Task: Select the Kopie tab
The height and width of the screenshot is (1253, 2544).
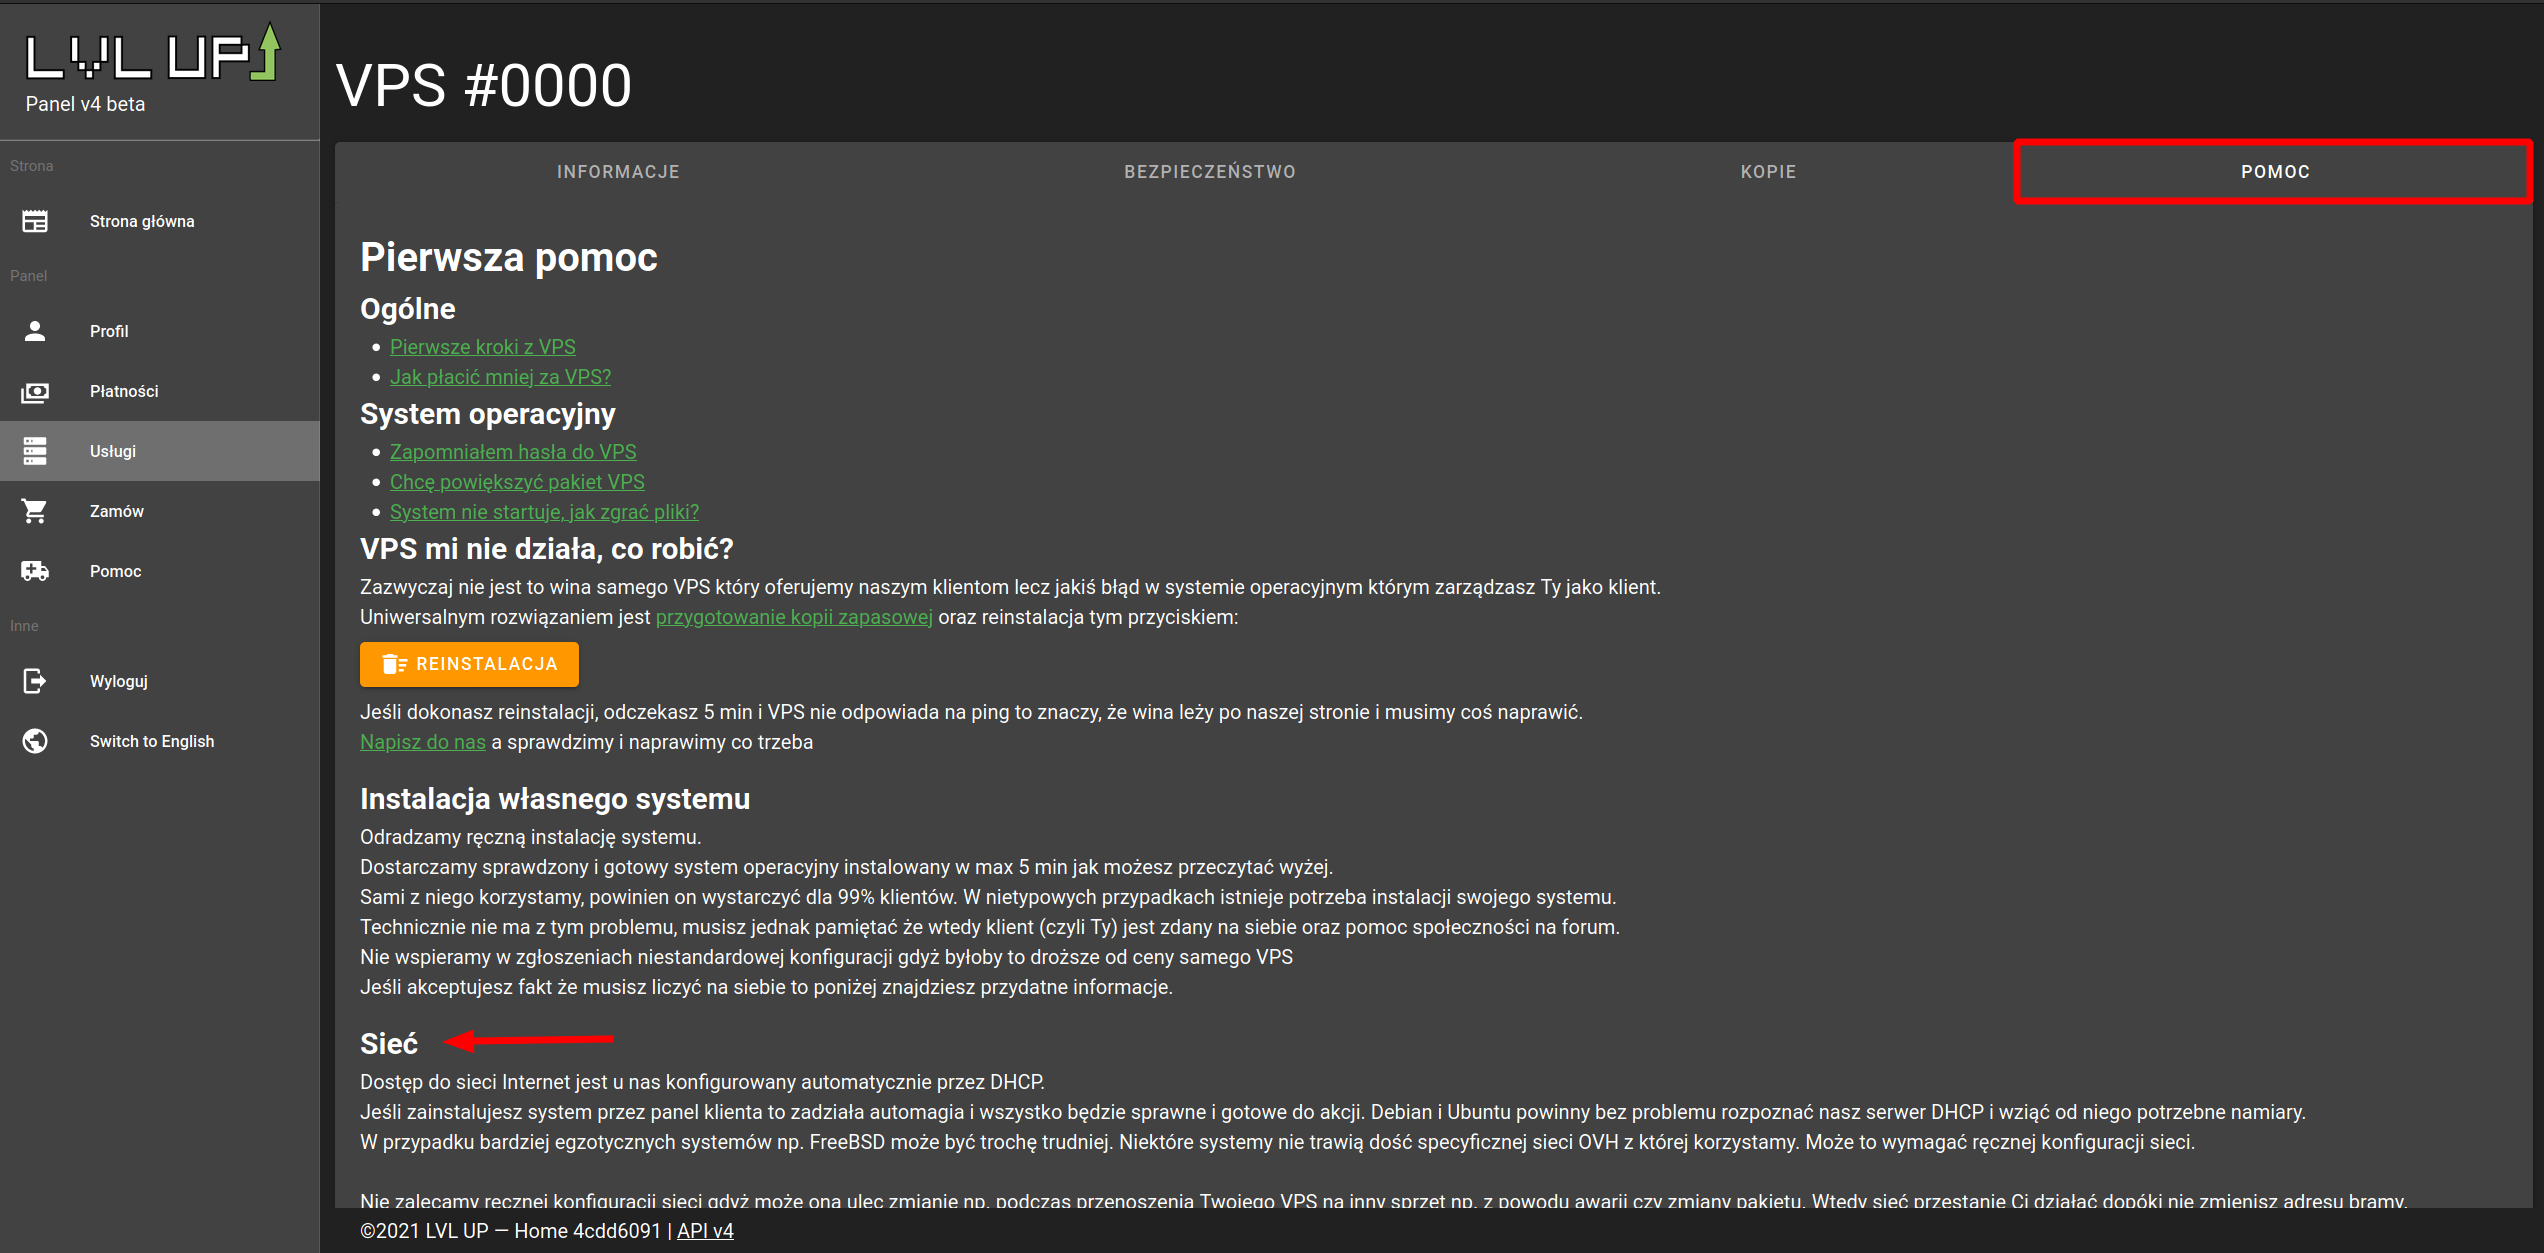Action: (x=1768, y=172)
